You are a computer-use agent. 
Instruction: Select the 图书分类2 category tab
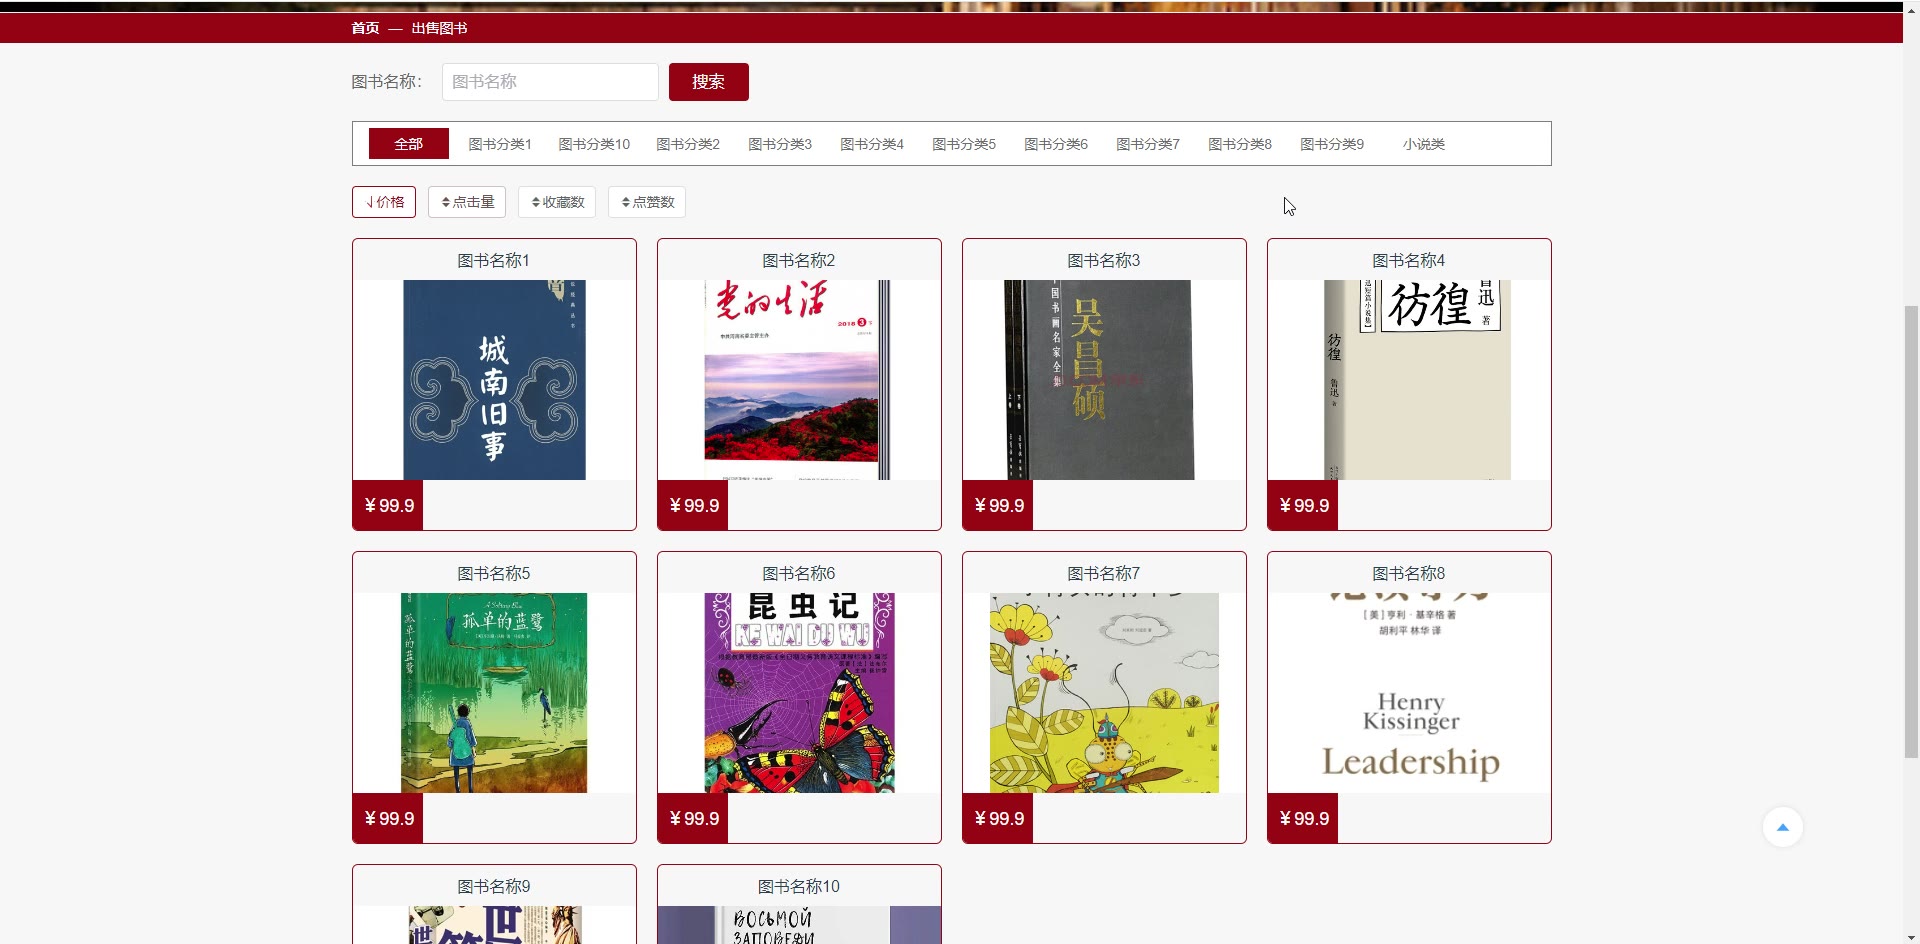[x=688, y=144]
